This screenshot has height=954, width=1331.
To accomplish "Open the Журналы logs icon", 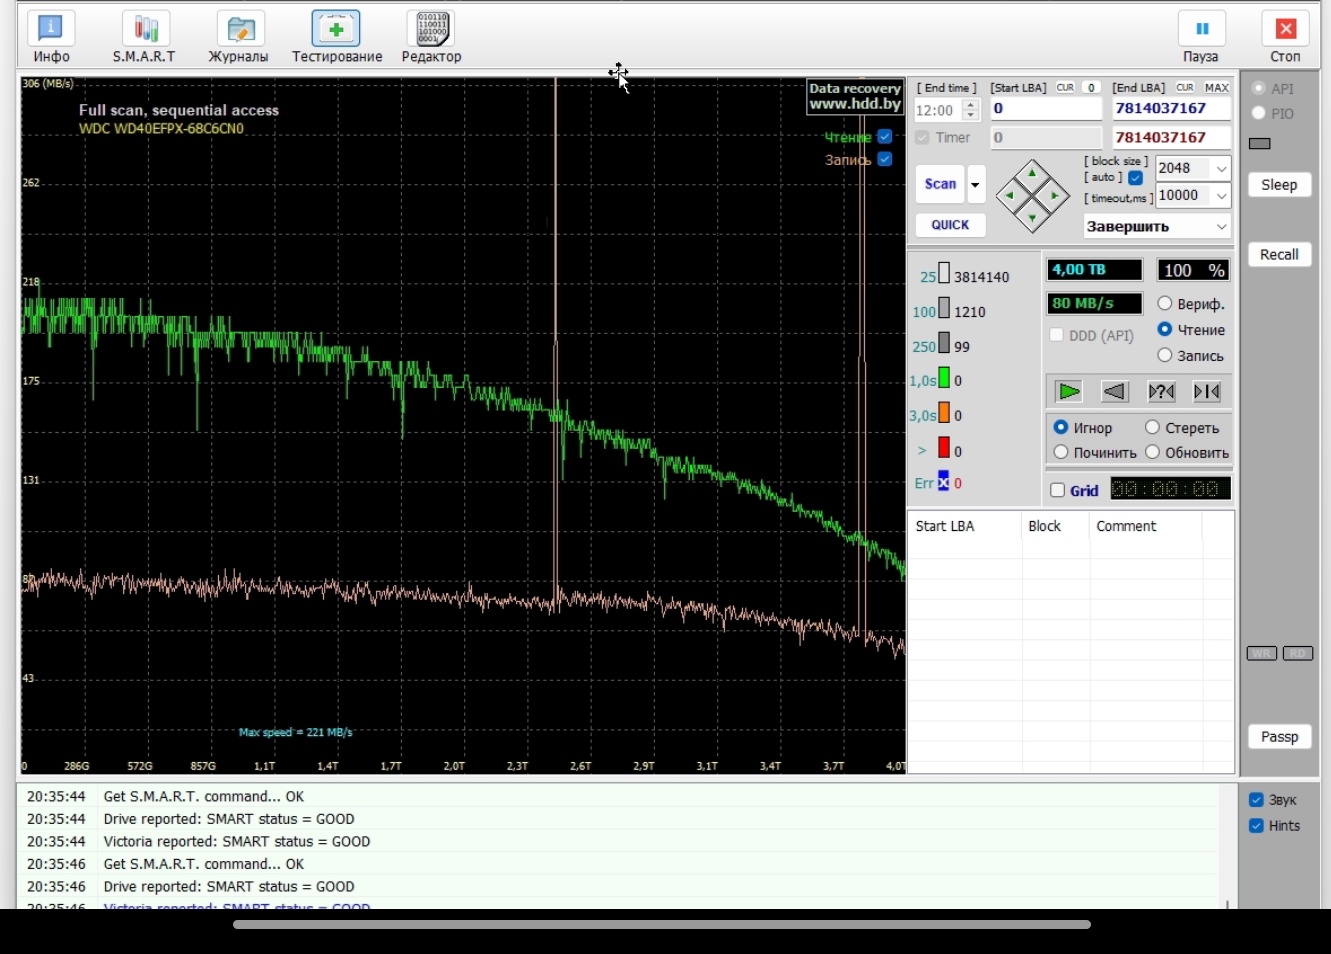I will [238, 37].
